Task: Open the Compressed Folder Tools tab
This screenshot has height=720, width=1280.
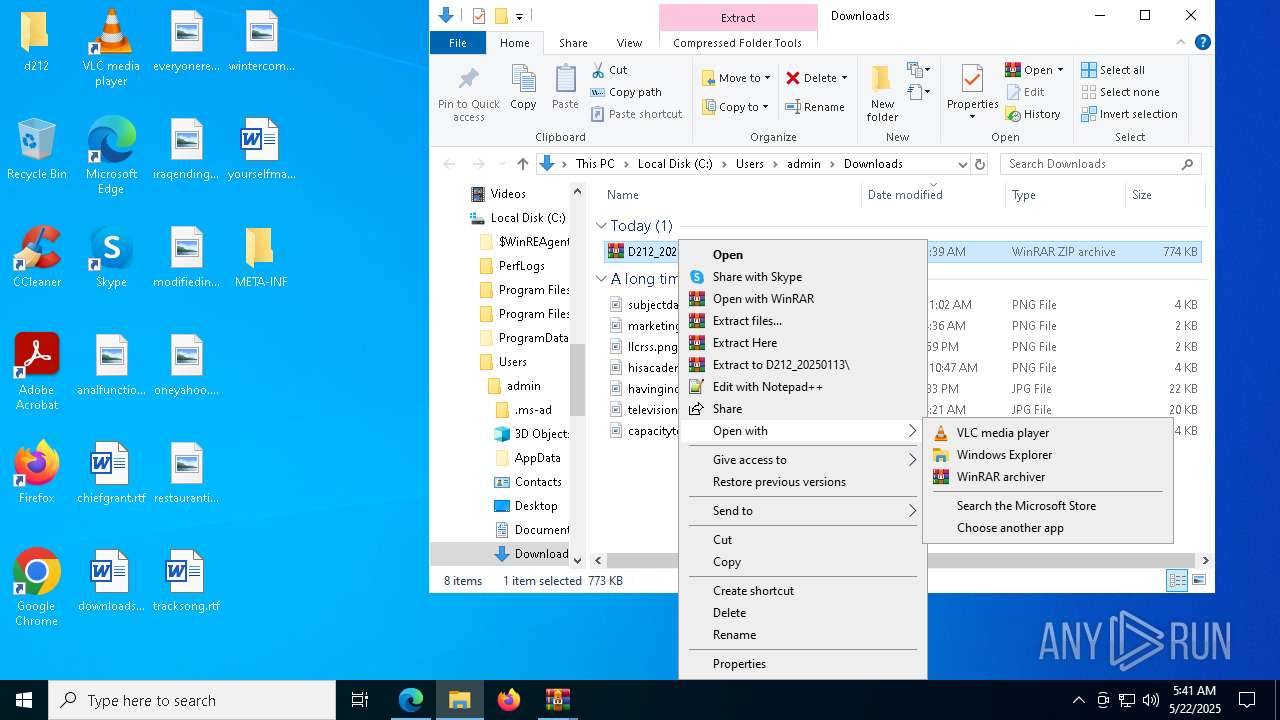Action: point(737,43)
